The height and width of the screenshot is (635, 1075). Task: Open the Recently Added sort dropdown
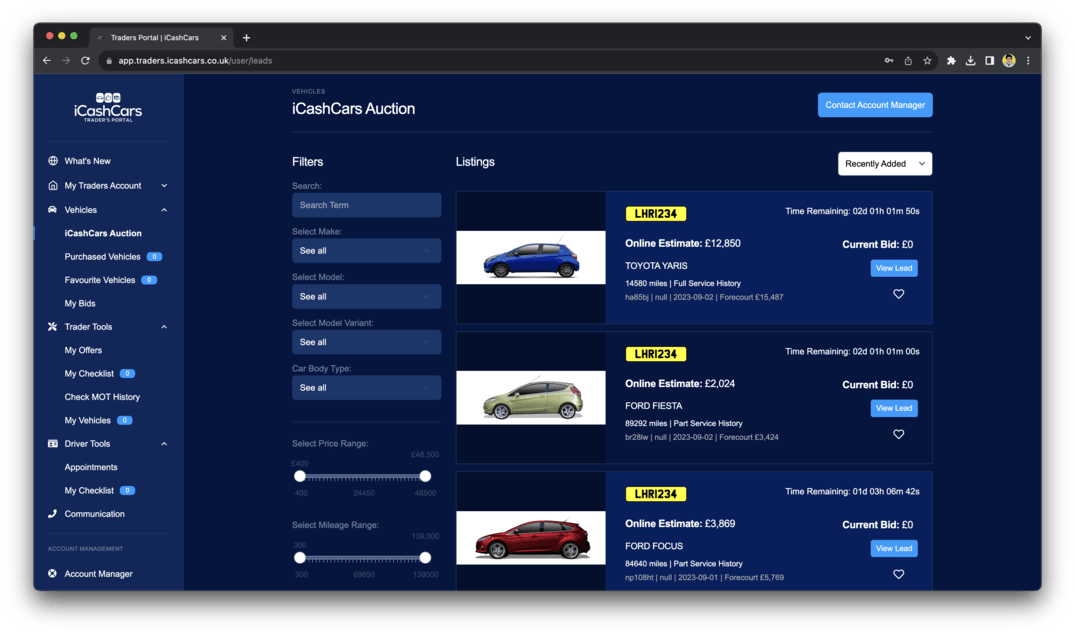click(884, 164)
